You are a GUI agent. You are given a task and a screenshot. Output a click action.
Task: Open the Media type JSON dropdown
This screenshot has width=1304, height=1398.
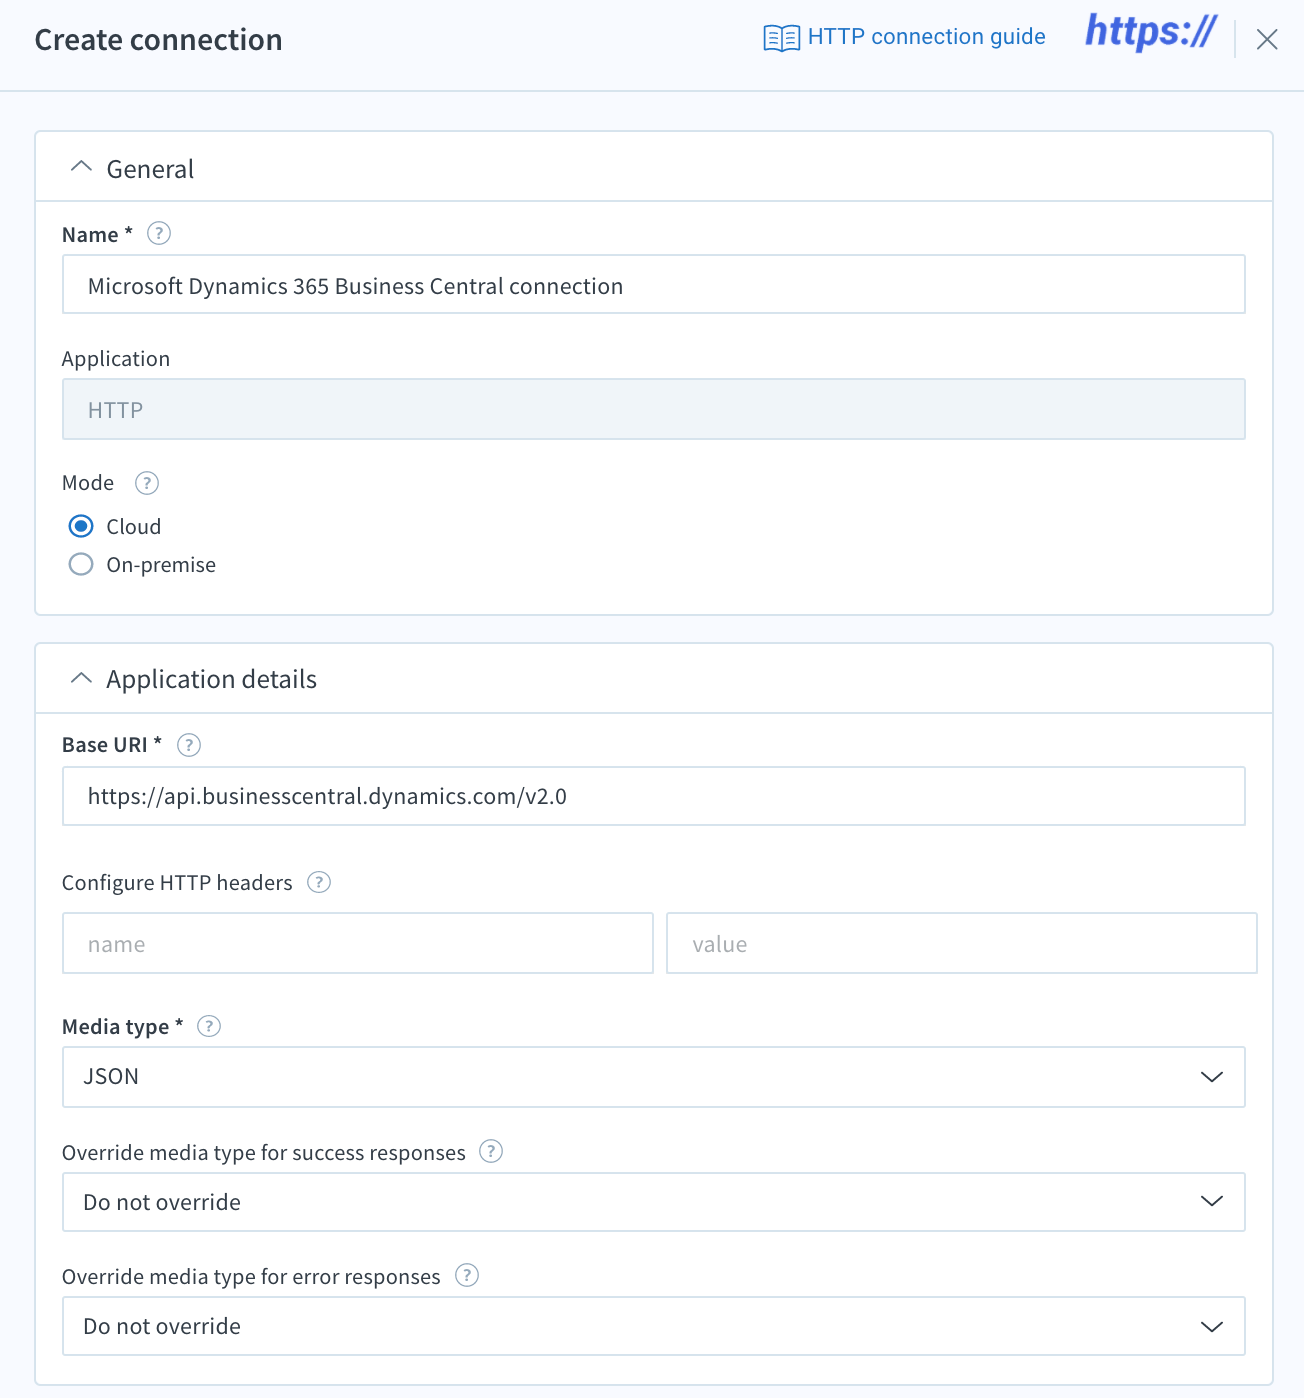pos(654,1077)
